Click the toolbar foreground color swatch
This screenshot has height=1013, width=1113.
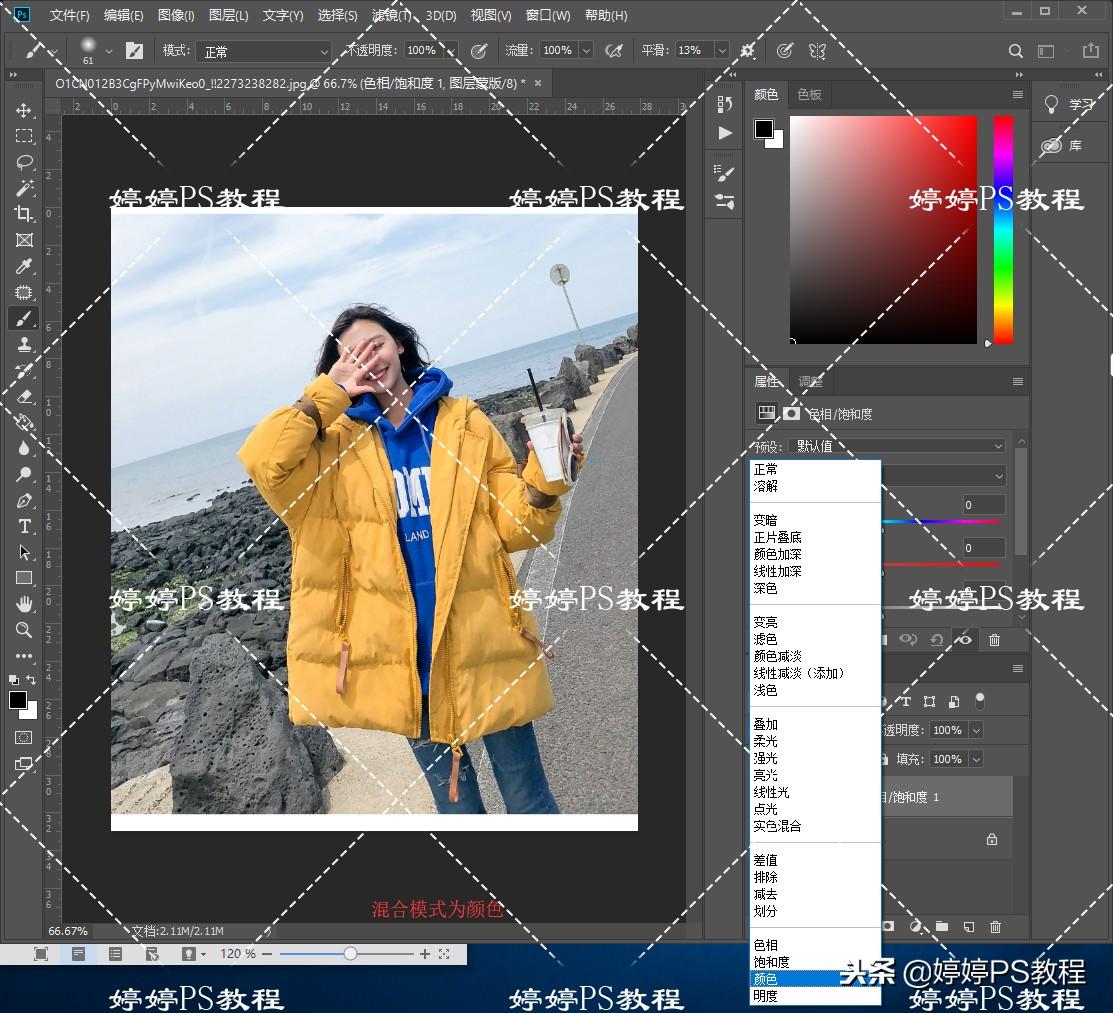point(18,700)
